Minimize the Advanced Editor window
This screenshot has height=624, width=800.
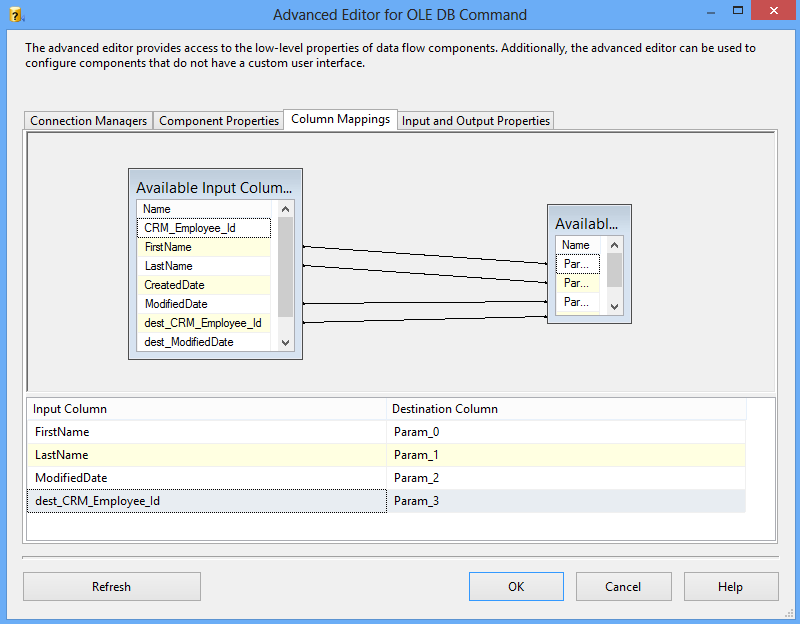tap(711, 12)
